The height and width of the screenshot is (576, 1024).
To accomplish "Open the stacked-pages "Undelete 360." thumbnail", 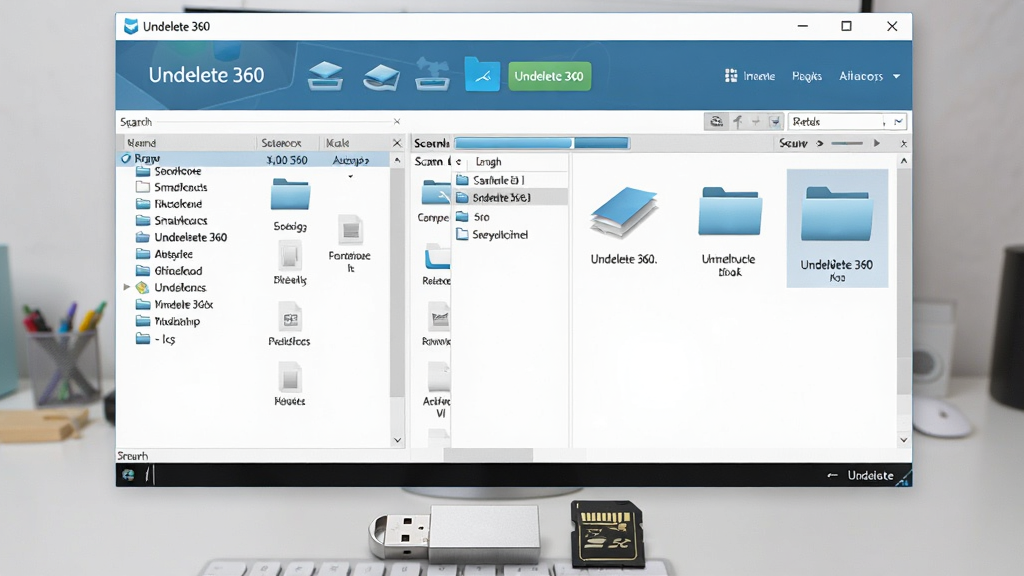I will (624, 213).
